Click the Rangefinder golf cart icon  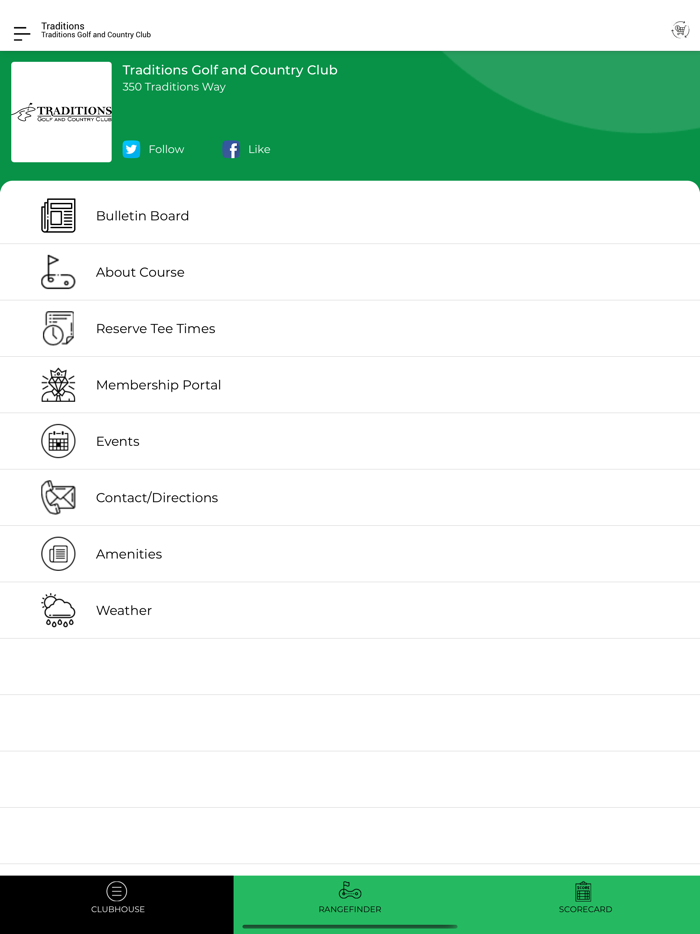350,890
